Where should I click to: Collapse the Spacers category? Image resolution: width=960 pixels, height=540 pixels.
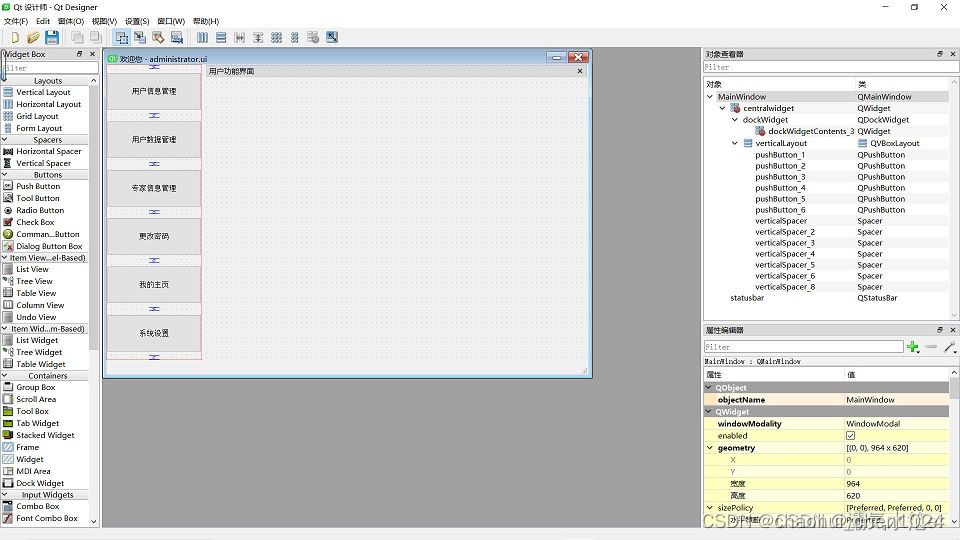5,140
